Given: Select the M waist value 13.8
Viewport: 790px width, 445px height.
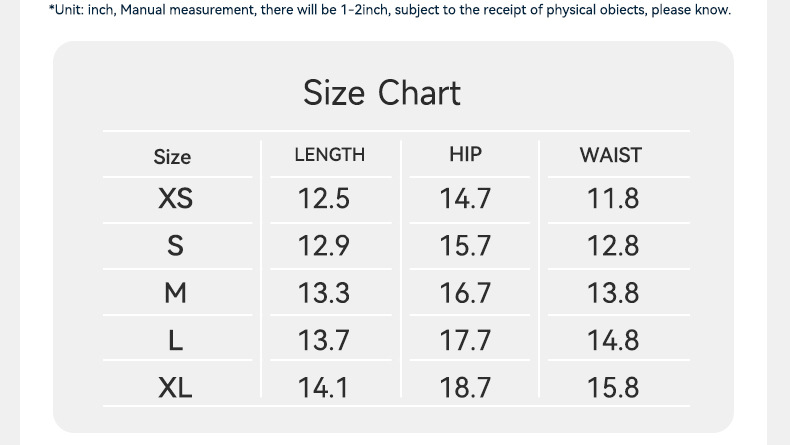Looking at the screenshot, I should pos(612,293).
